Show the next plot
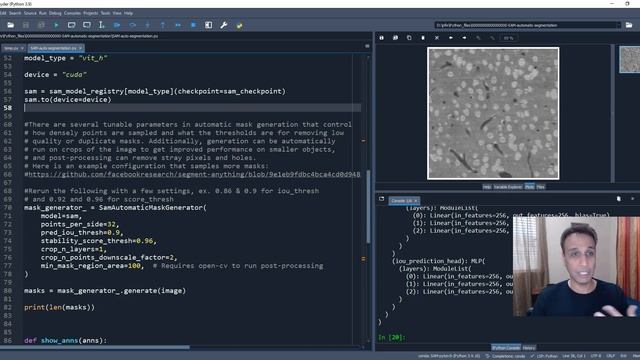 click(x=464, y=38)
